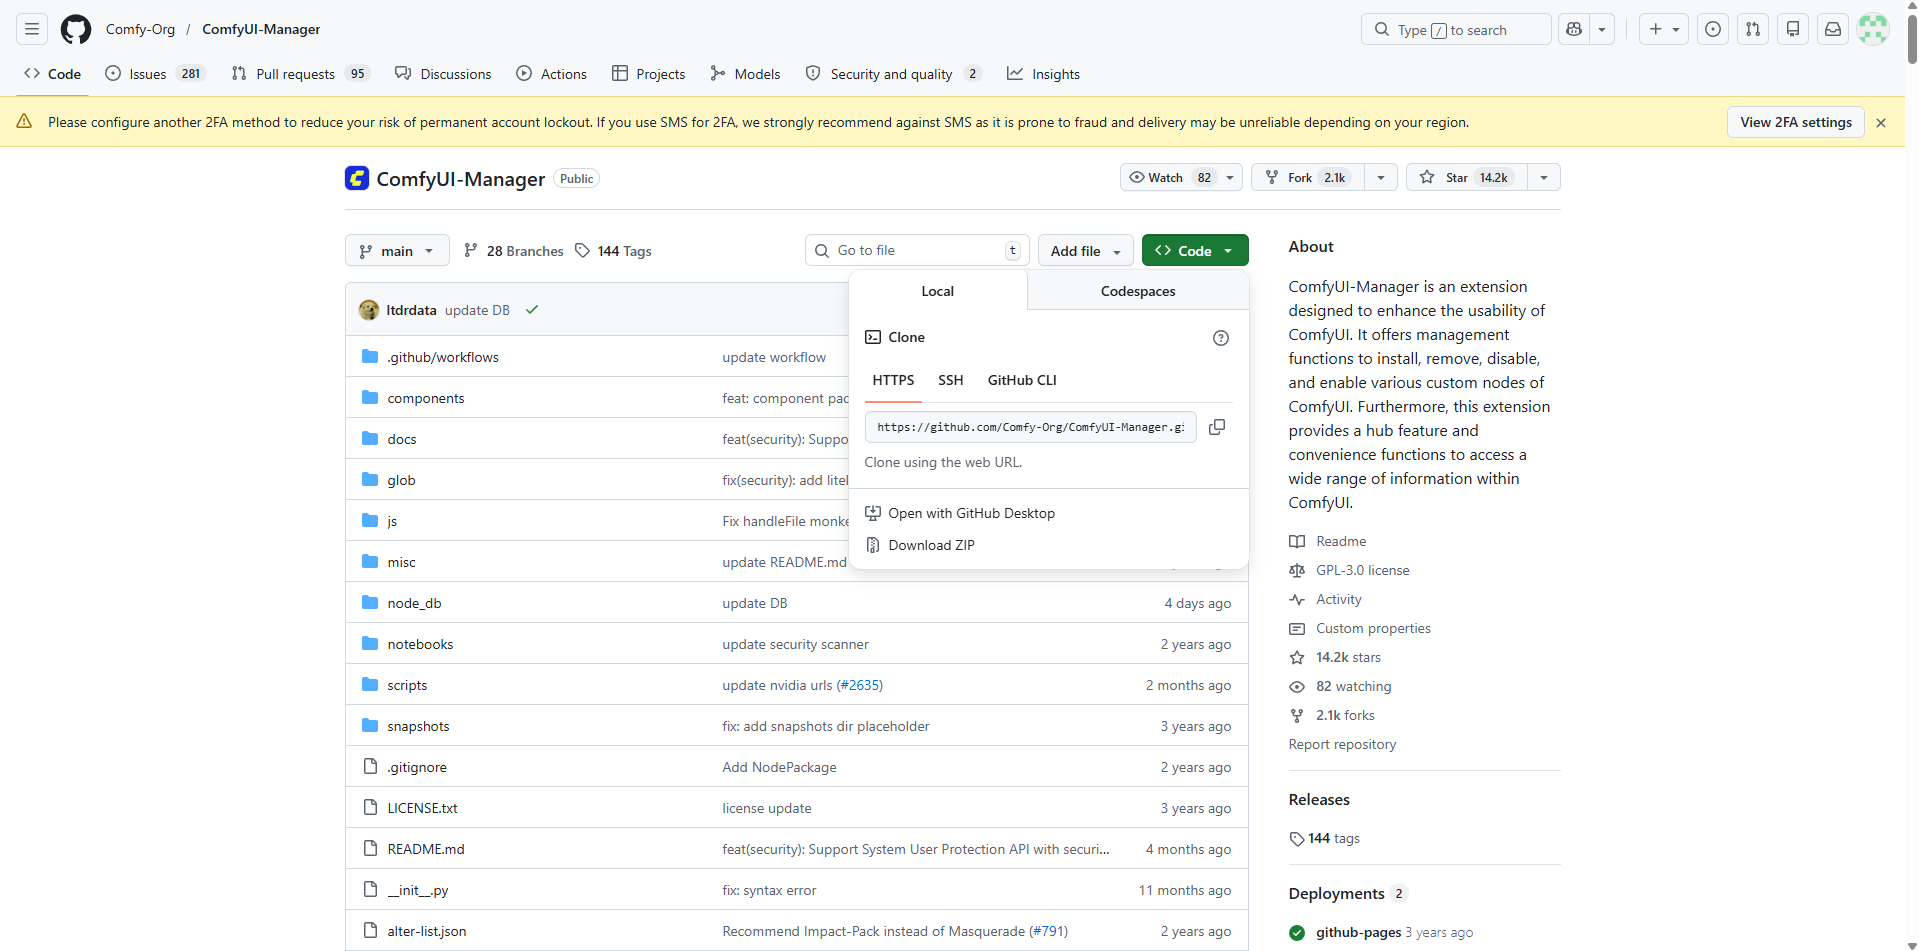The image size is (1919, 951).
Task: Open the 28 Branches link
Action: pyautogui.click(x=514, y=251)
